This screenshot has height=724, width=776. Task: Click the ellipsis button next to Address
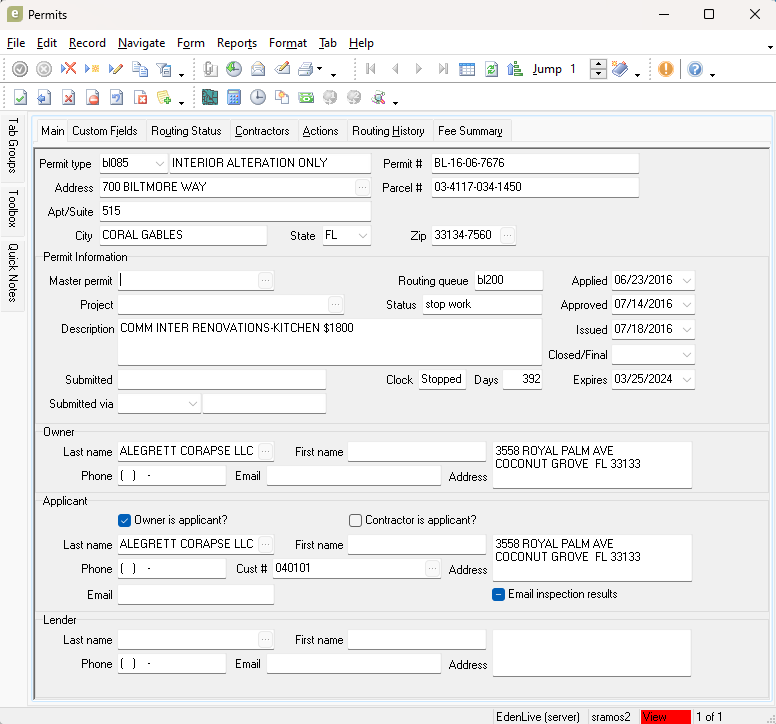tap(361, 187)
